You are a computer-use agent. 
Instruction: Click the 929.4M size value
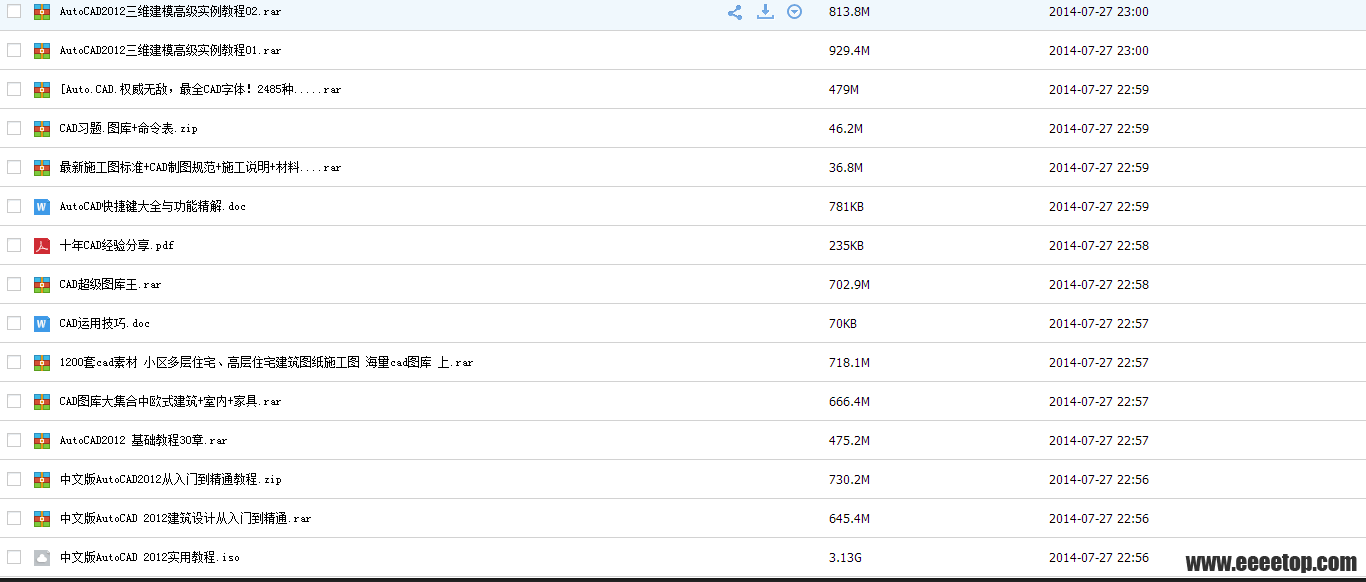coord(849,51)
